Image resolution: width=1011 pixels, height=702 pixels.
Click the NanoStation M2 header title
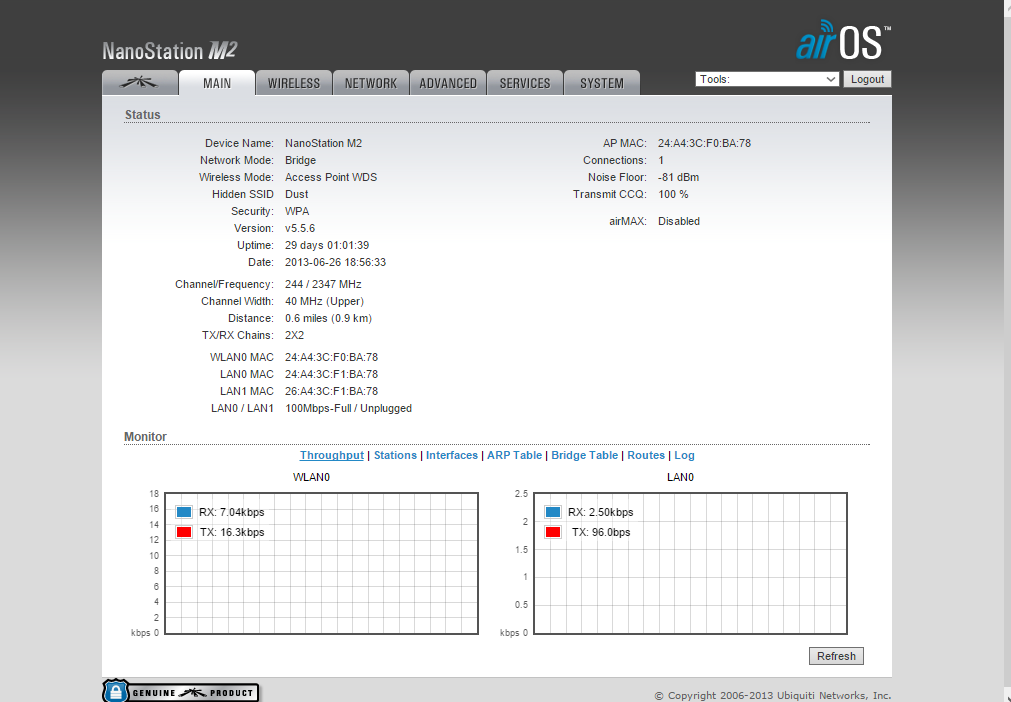click(x=170, y=50)
